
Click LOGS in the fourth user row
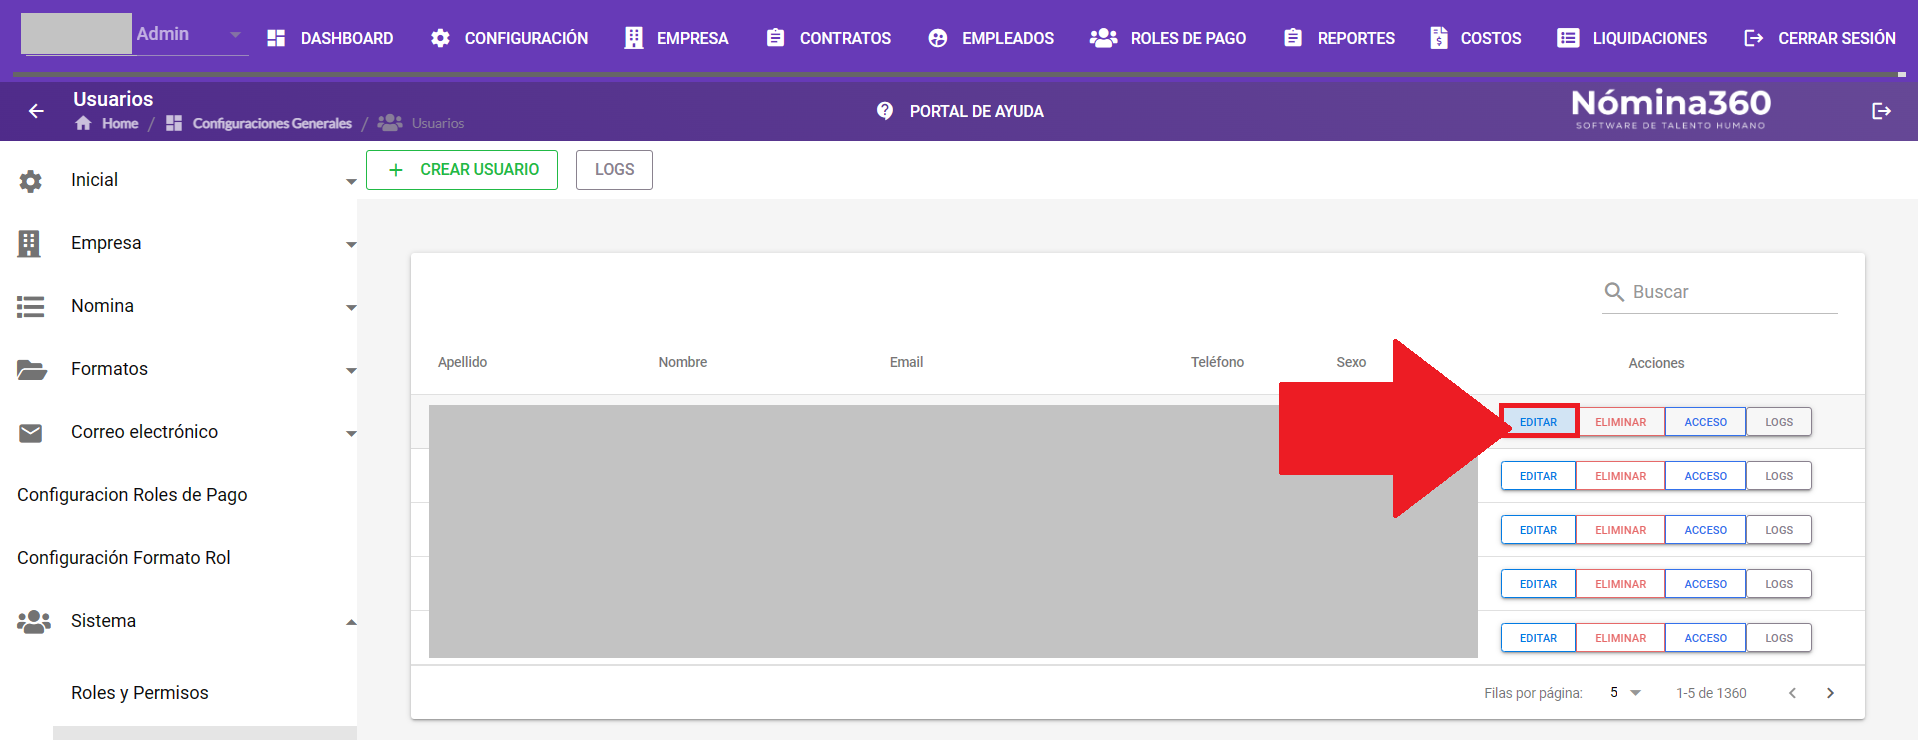tap(1779, 584)
